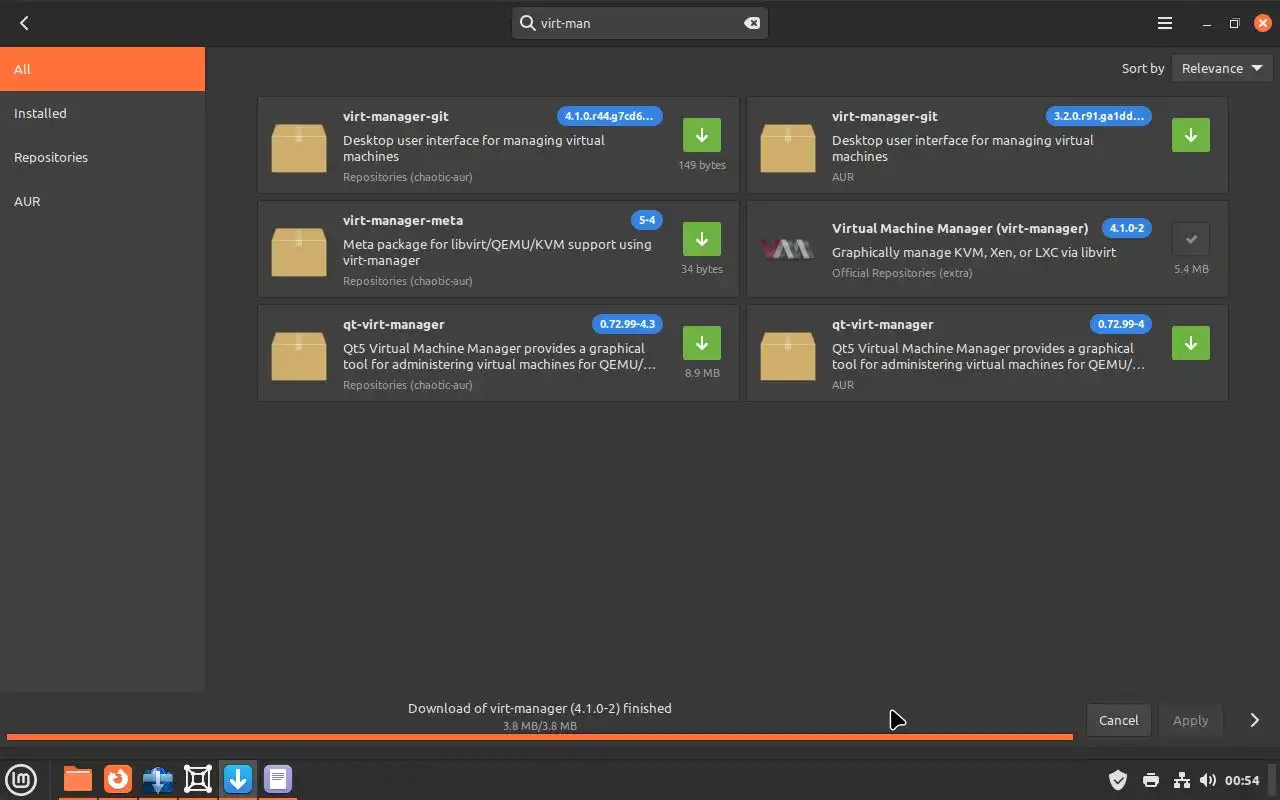Image resolution: width=1280 pixels, height=800 pixels.
Task: Cancel the pending transaction
Action: click(1118, 720)
